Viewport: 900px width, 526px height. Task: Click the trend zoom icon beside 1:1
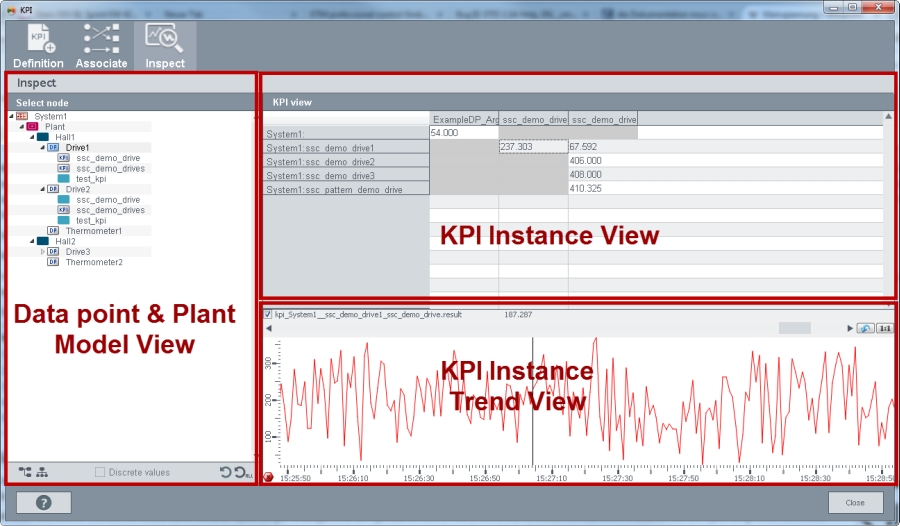pos(866,328)
